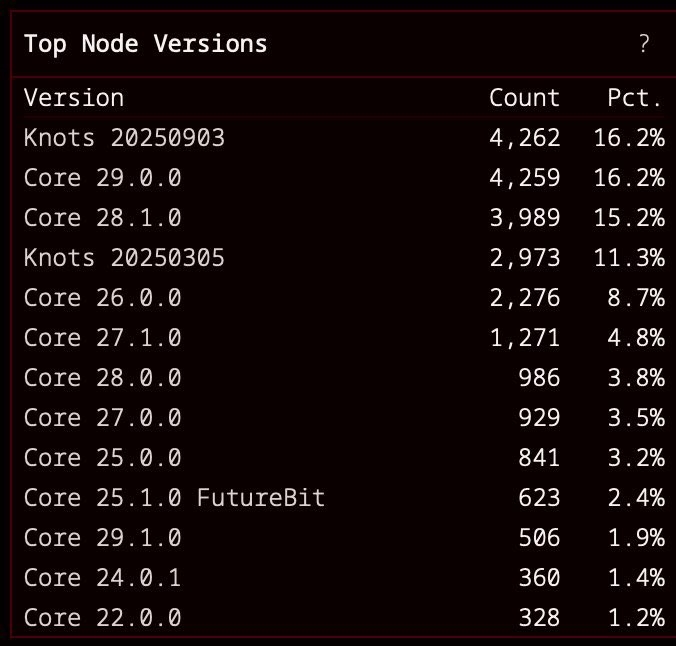The width and height of the screenshot is (676, 646).
Task: Click the 4,262 count value
Action: (525, 138)
